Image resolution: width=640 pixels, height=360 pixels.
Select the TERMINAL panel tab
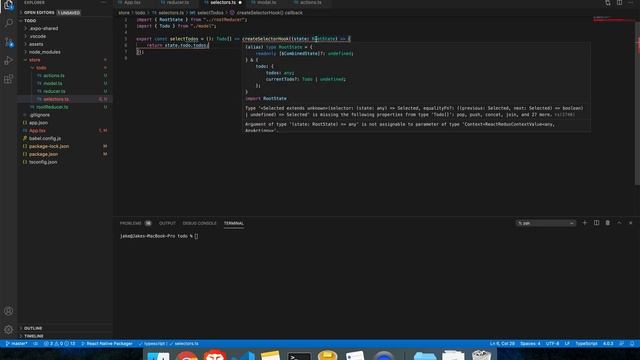click(233, 223)
